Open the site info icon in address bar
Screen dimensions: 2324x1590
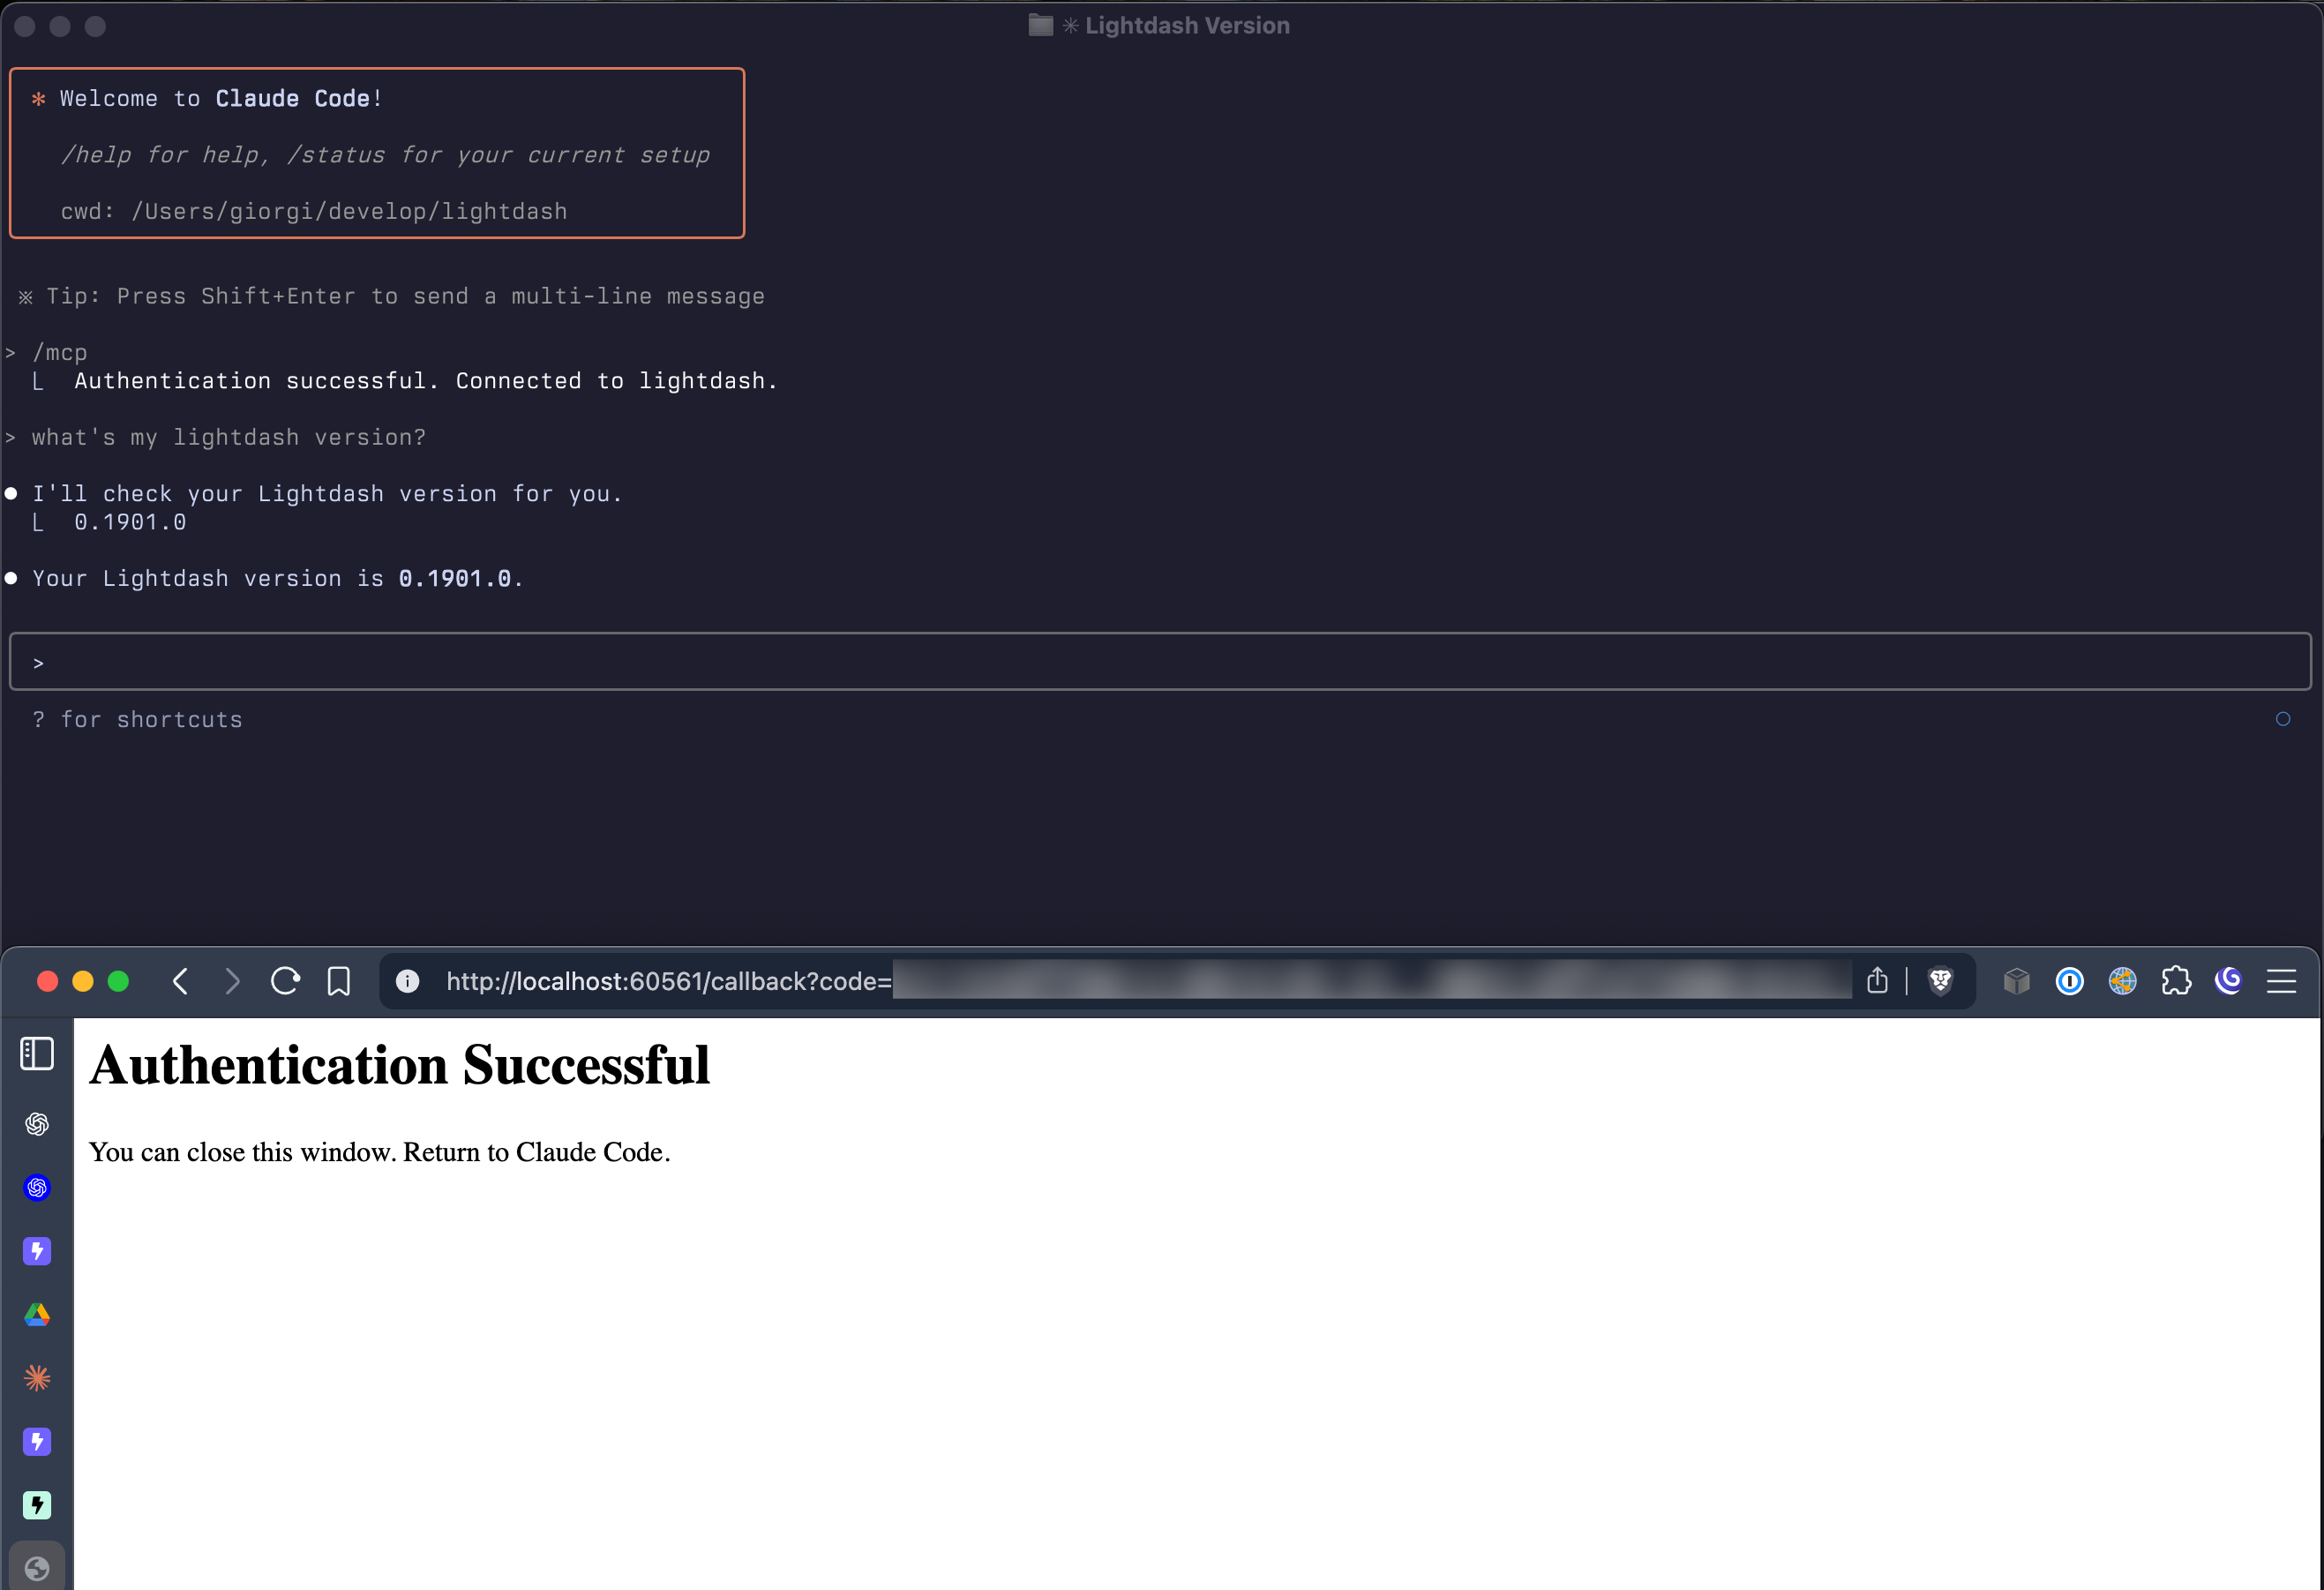408,981
